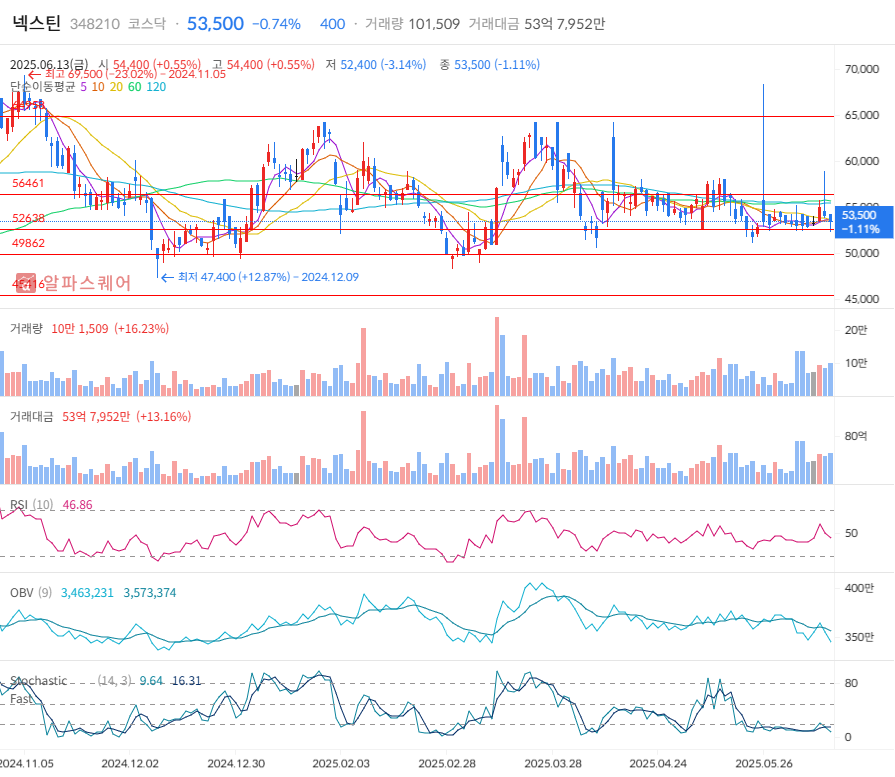The height and width of the screenshot is (777, 895).
Task: Click the 52638 horizontal line label
Action: pyautogui.click(x=28, y=218)
